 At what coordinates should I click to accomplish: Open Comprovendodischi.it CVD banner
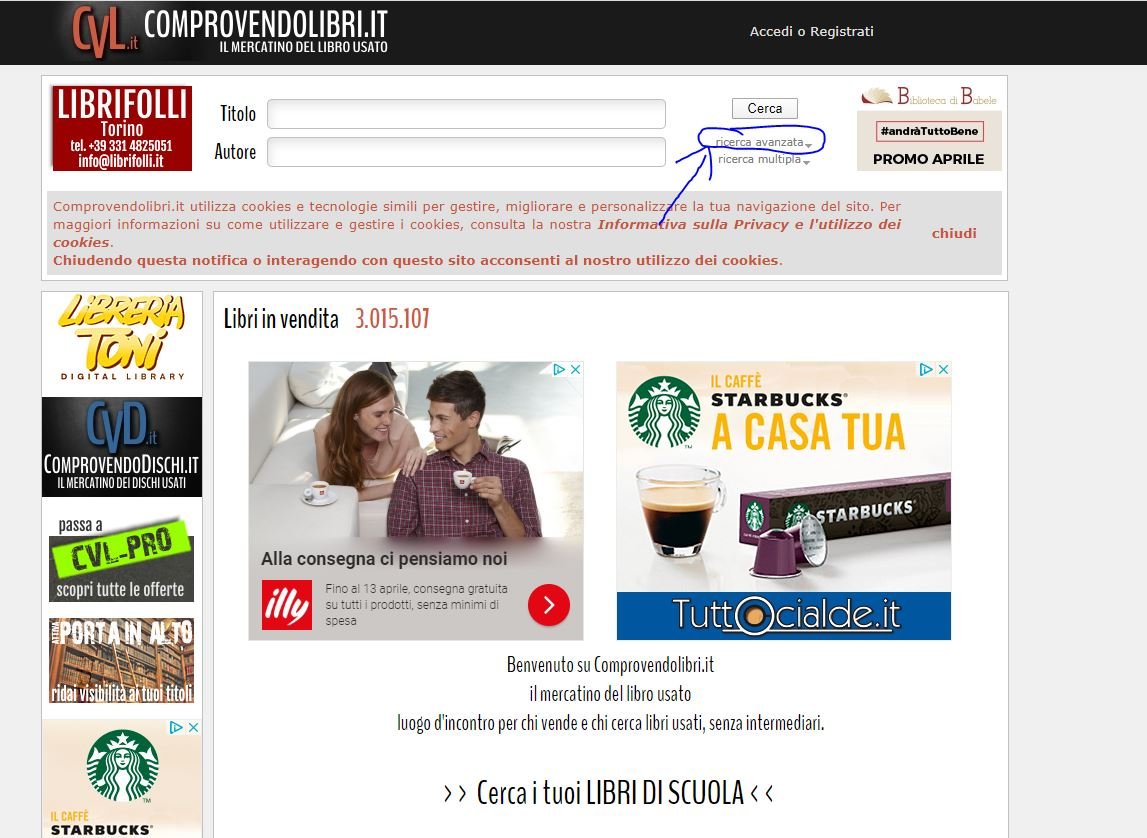(122, 447)
